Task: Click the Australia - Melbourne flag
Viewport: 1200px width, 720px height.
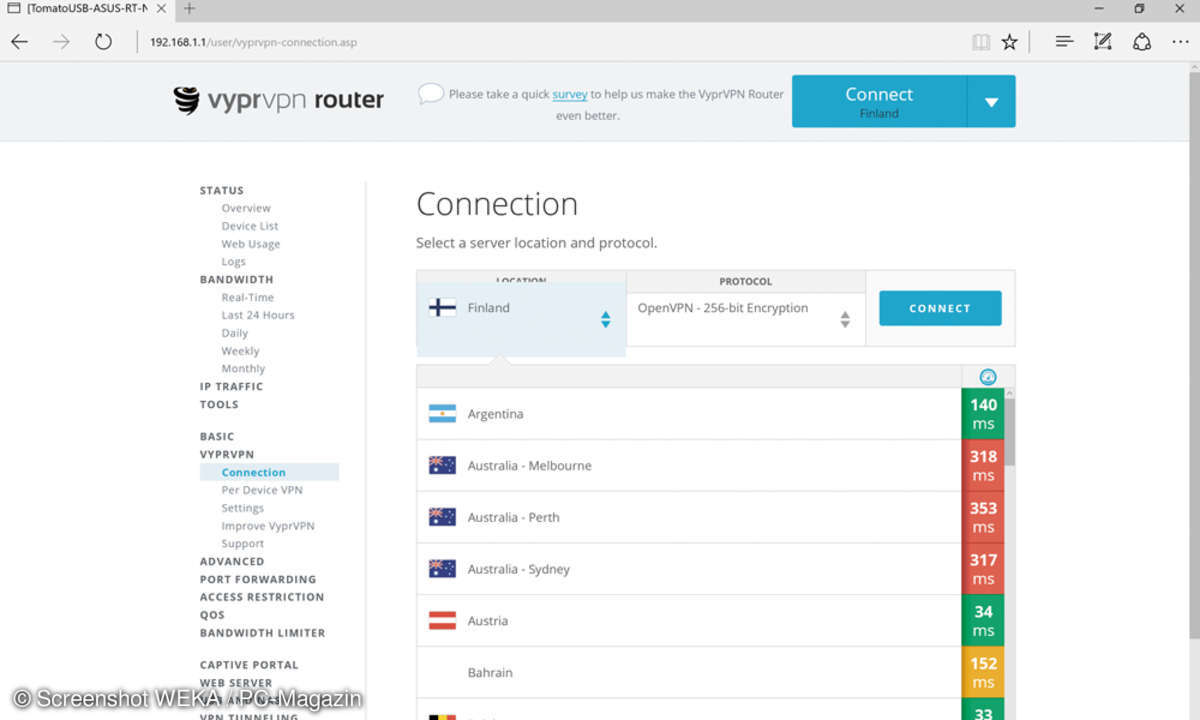Action: pyautogui.click(x=442, y=466)
